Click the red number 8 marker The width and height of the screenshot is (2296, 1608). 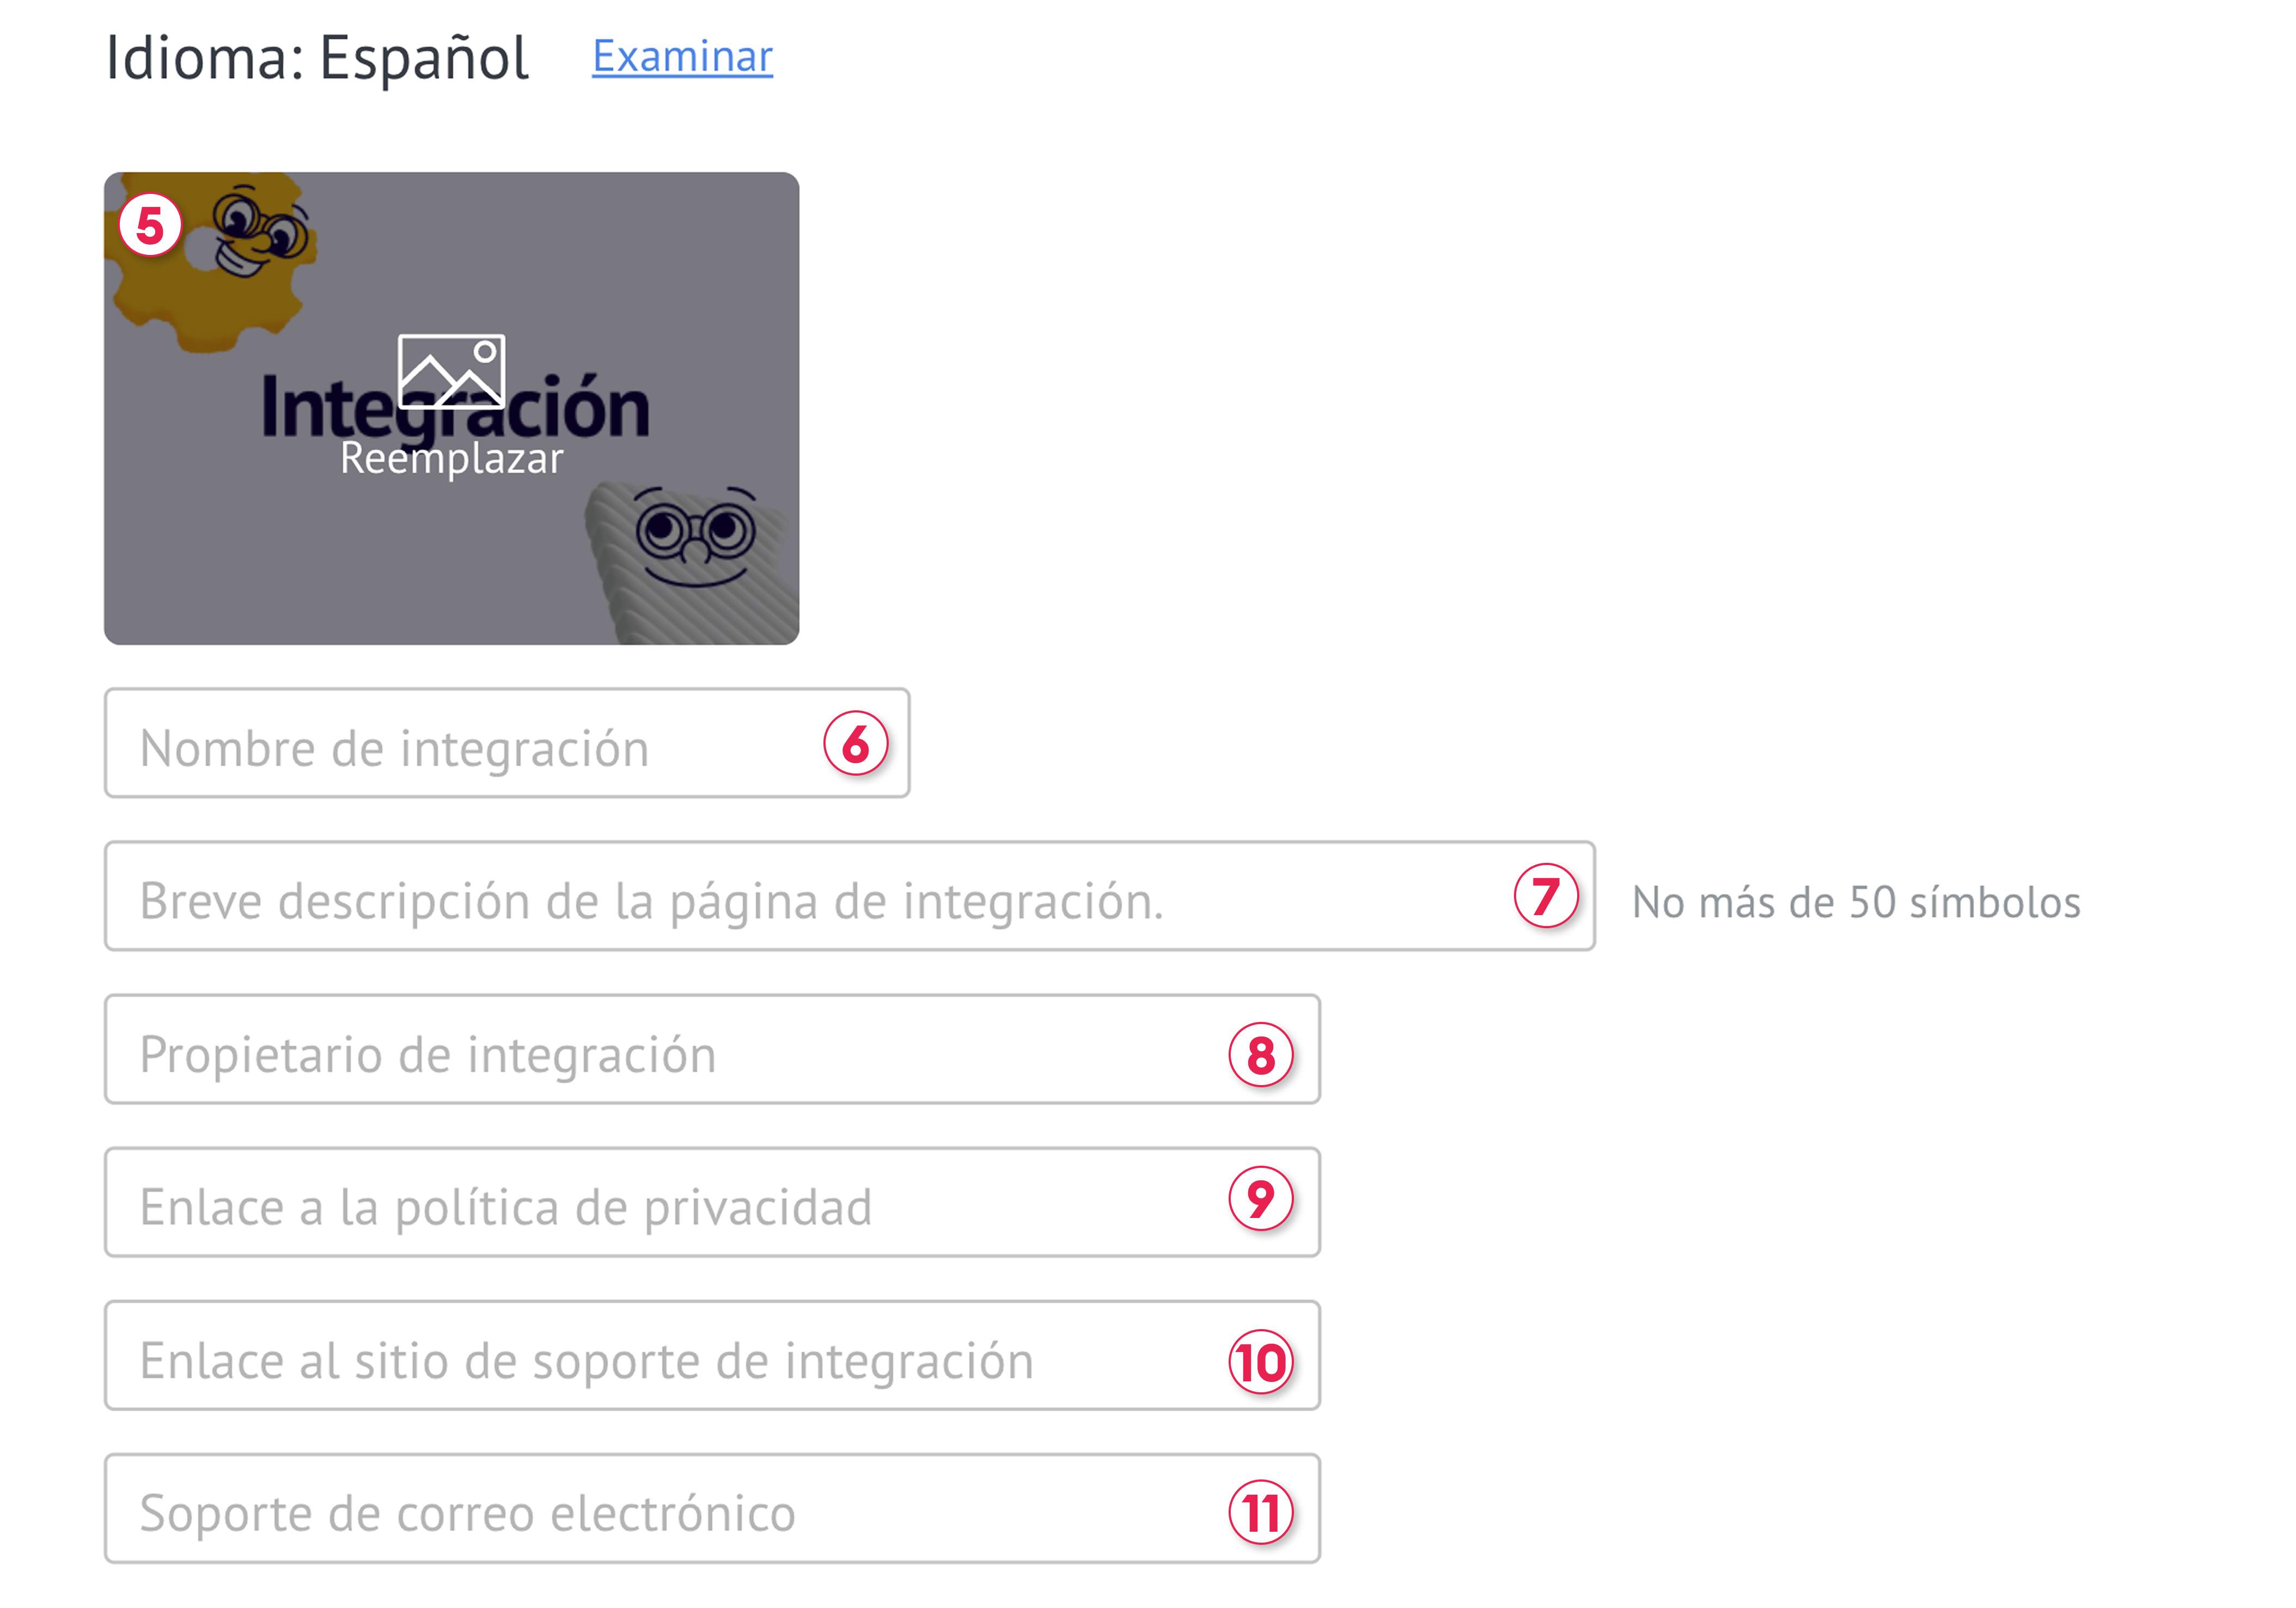tap(1261, 1055)
